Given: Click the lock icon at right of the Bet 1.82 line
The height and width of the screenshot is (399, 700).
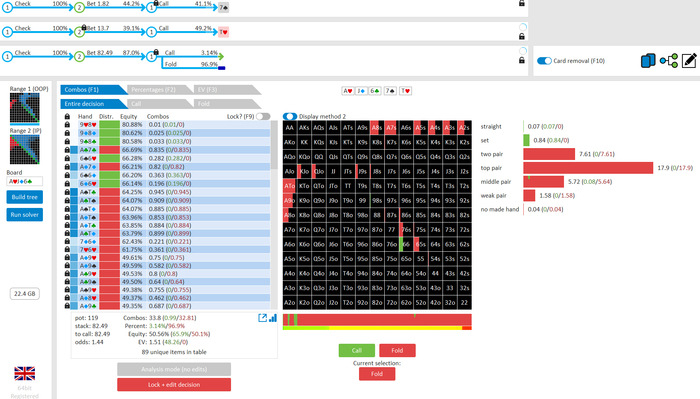Looking at the screenshot, I should (x=522, y=4).
